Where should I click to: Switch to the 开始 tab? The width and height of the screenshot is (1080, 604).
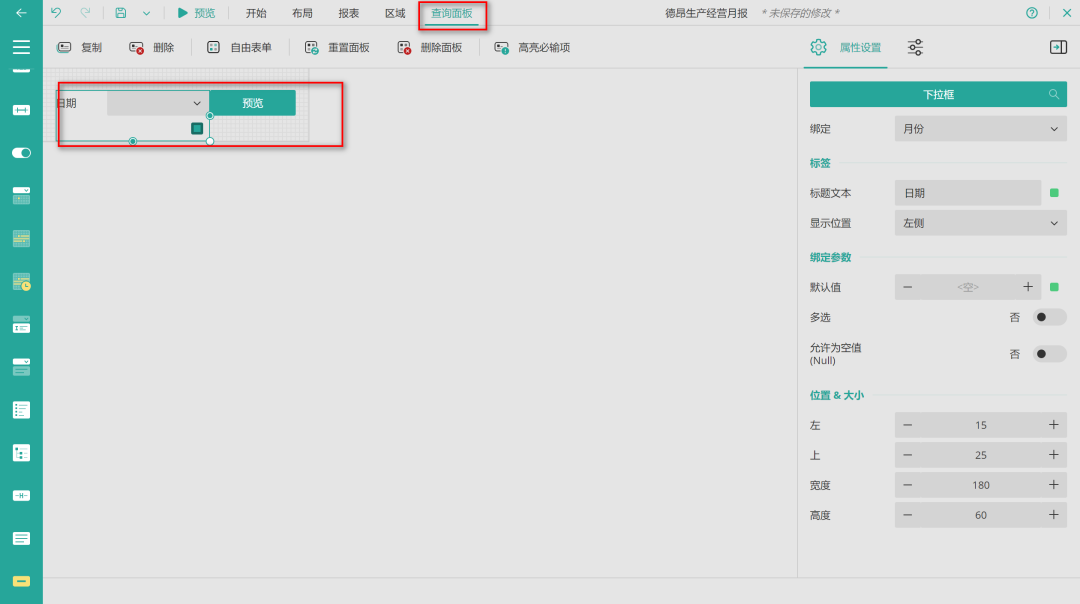(x=256, y=13)
